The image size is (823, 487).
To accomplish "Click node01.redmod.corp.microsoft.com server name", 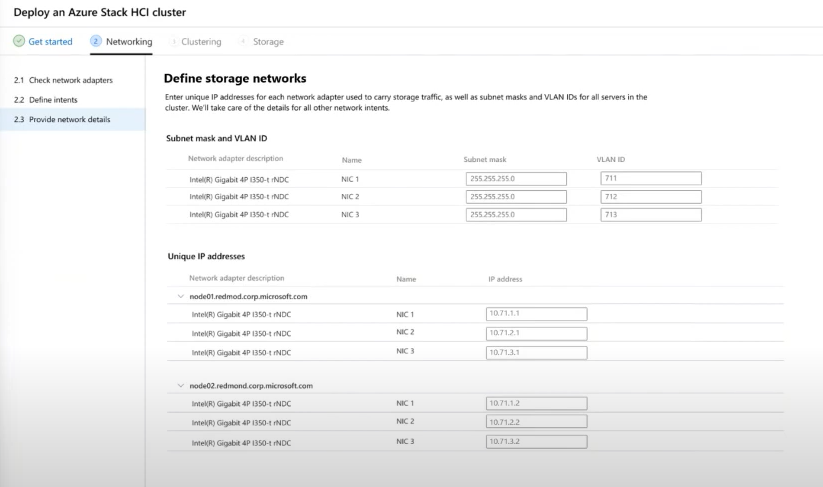I will point(248,297).
